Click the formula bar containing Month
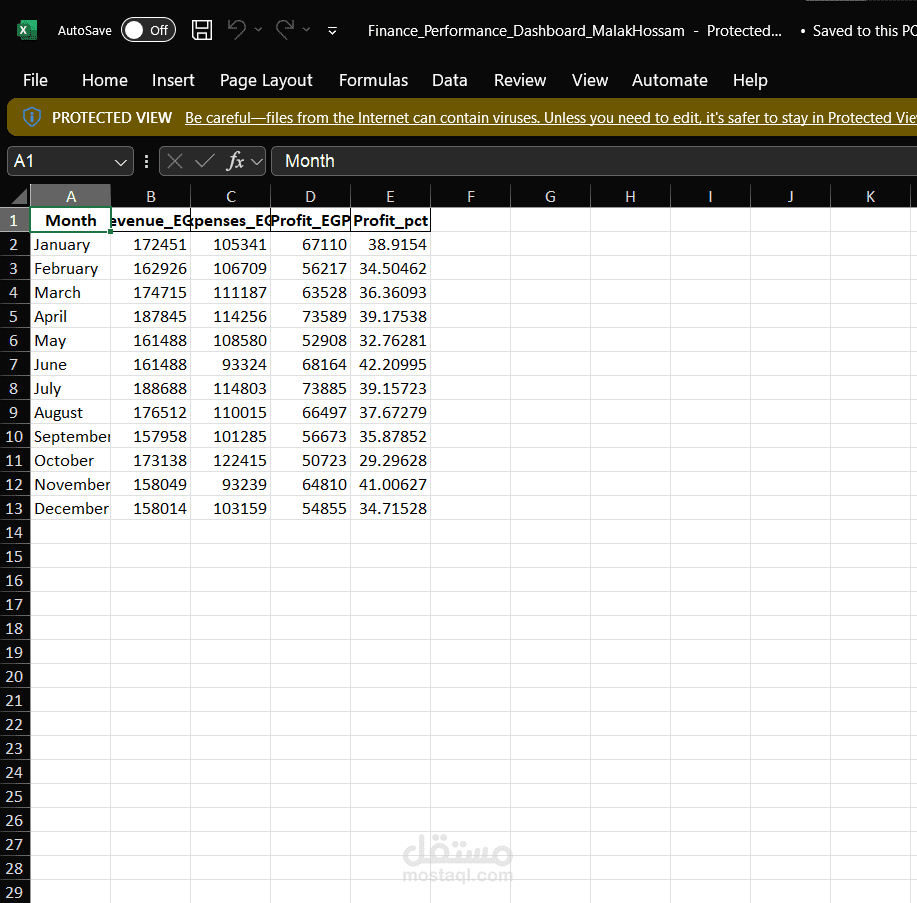The width and height of the screenshot is (917, 903). click(x=594, y=161)
